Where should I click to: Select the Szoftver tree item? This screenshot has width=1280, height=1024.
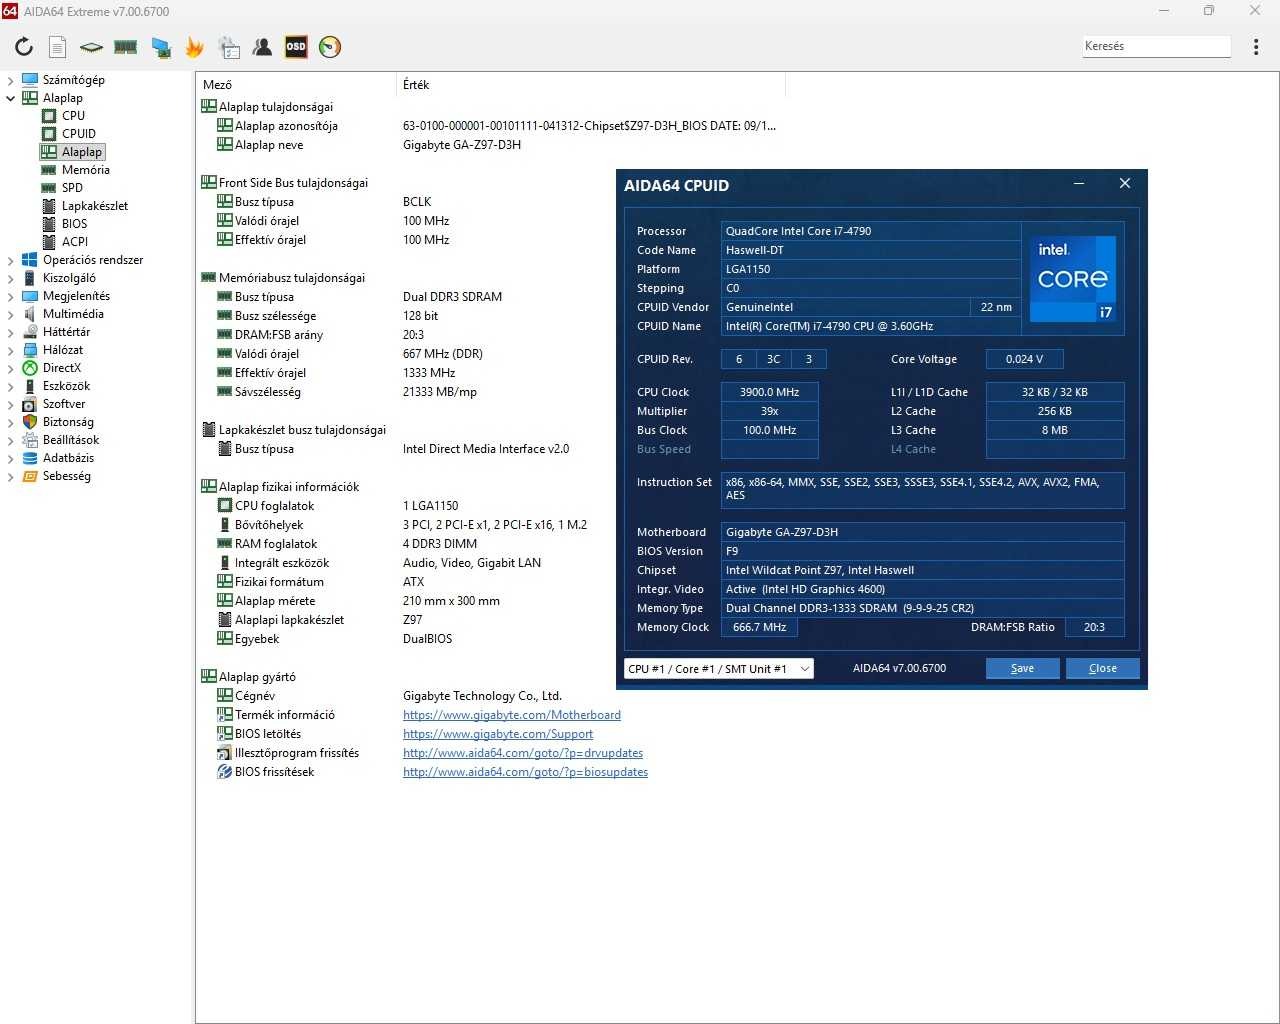tap(64, 404)
